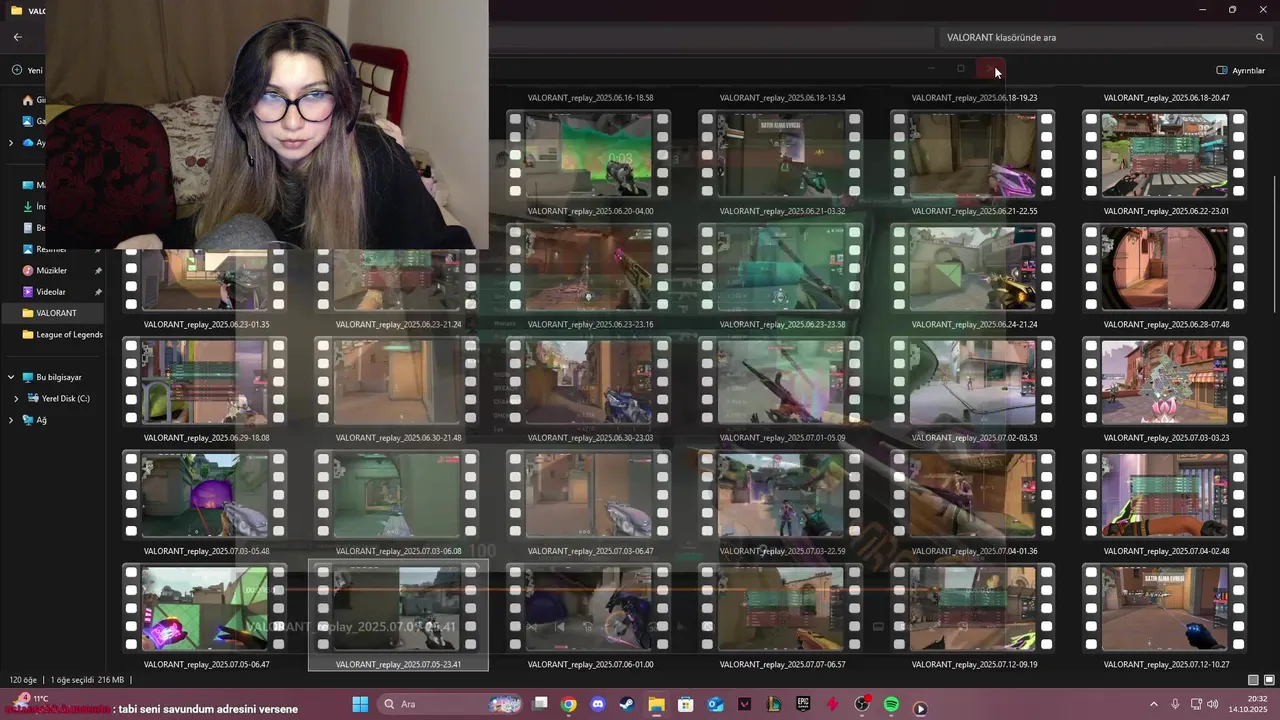Expand the Ağ network node

(11, 420)
